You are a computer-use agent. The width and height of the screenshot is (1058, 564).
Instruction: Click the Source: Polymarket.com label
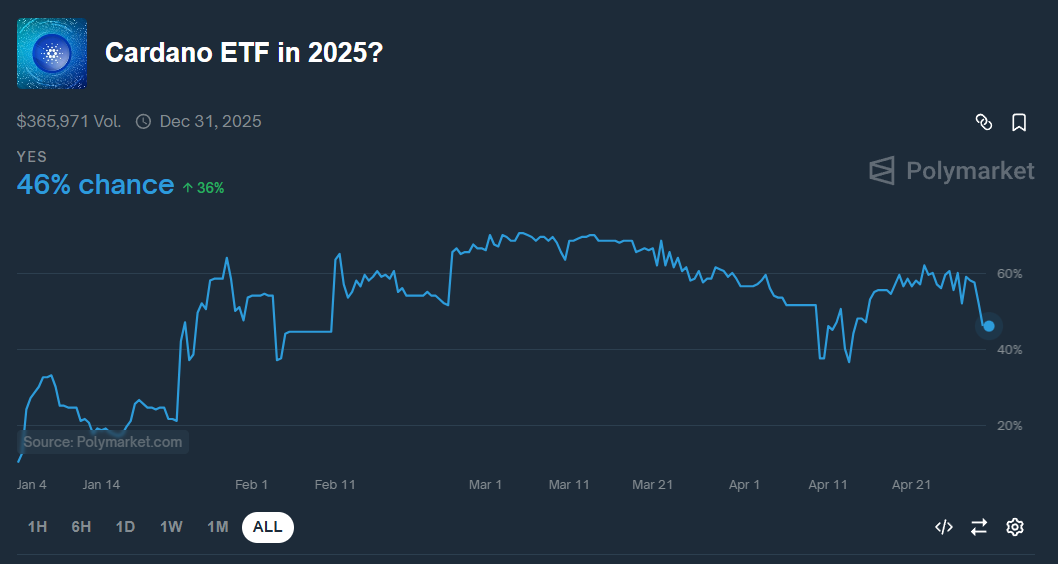coord(103,442)
